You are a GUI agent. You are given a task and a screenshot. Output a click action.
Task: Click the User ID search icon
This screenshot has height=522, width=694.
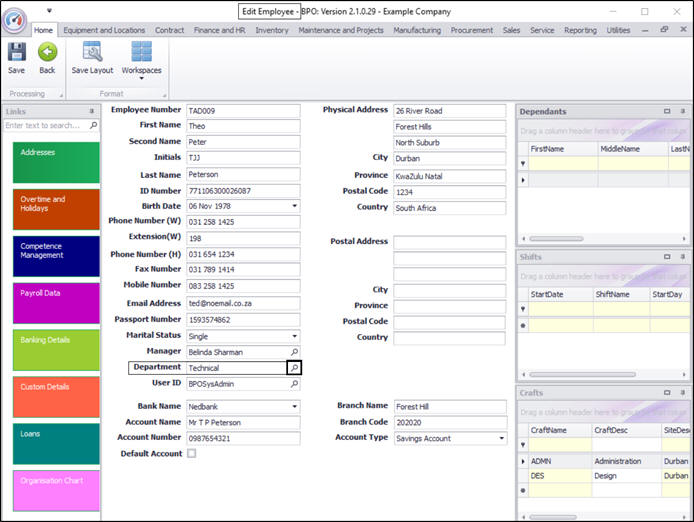click(294, 384)
